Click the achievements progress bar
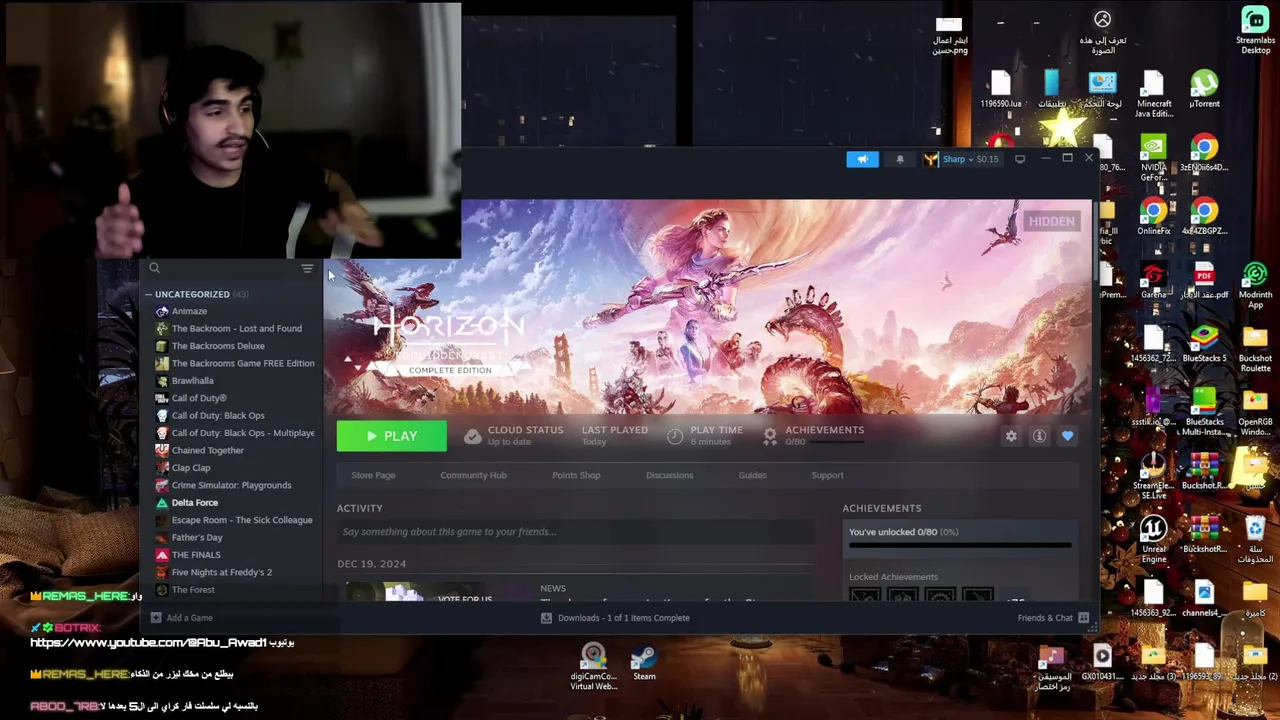The height and width of the screenshot is (720, 1280). [x=960, y=546]
